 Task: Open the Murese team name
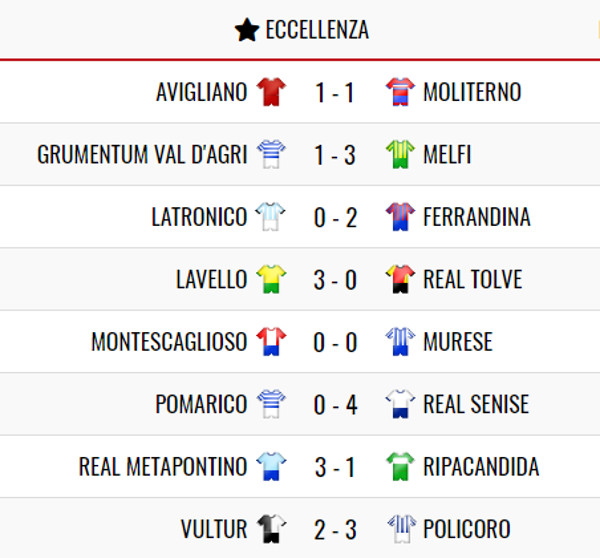pos(458,342)
